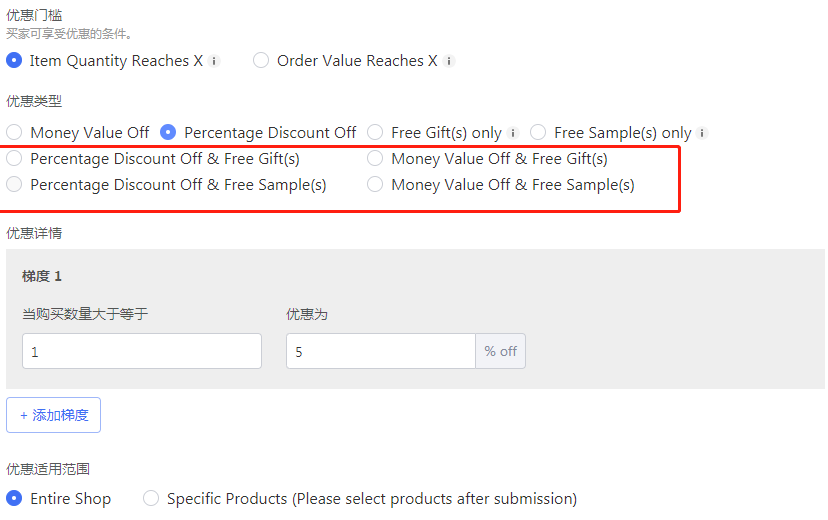Viewport: 828px width, 520px height.
Task: Select Specific Products scope option
Action: point(151,498)
